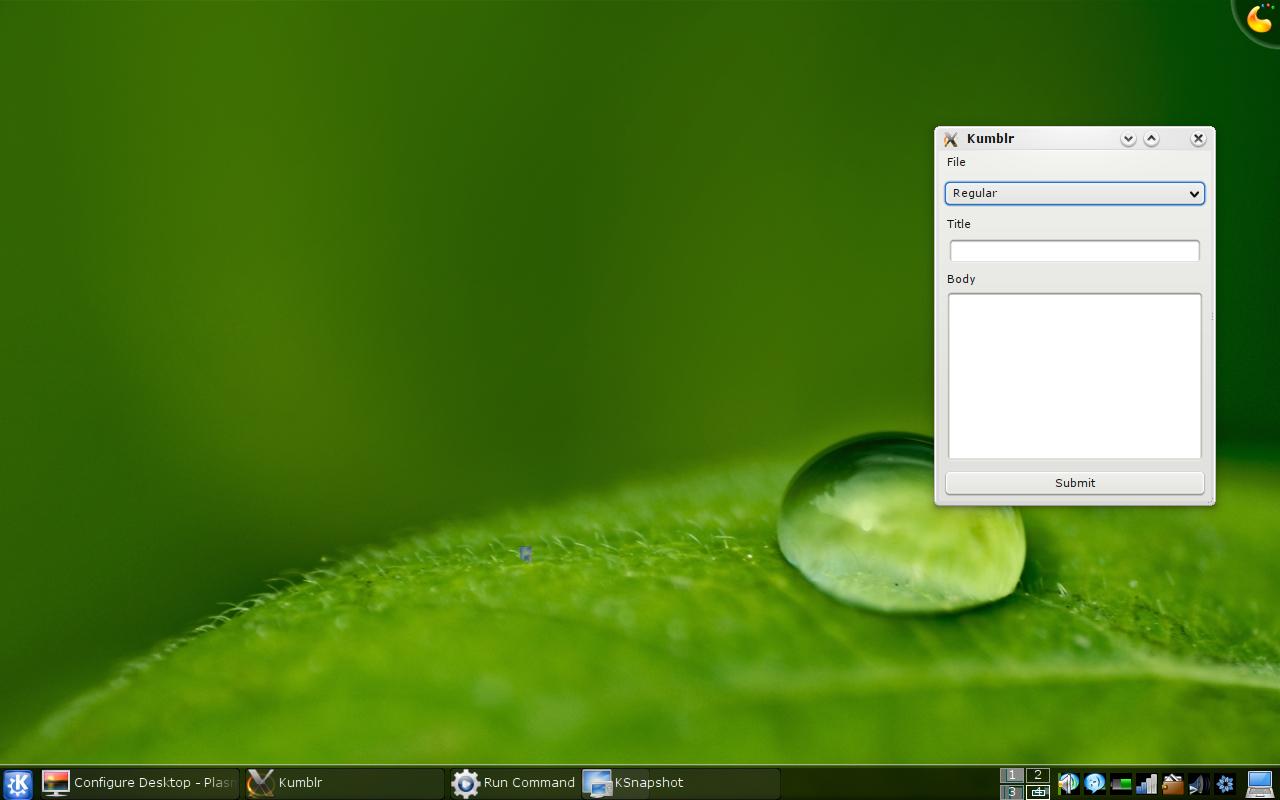Switch to virtual desktop 2 in pager
The image size is (1280, 800).
pos(1038,775)
